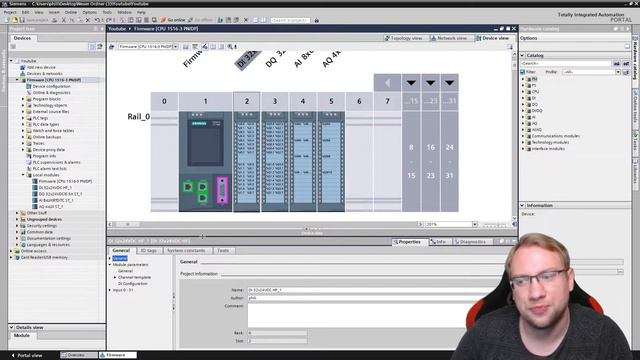Open the Texts tab in properties
The image size is (640, 360).
[x=223, y=250]
